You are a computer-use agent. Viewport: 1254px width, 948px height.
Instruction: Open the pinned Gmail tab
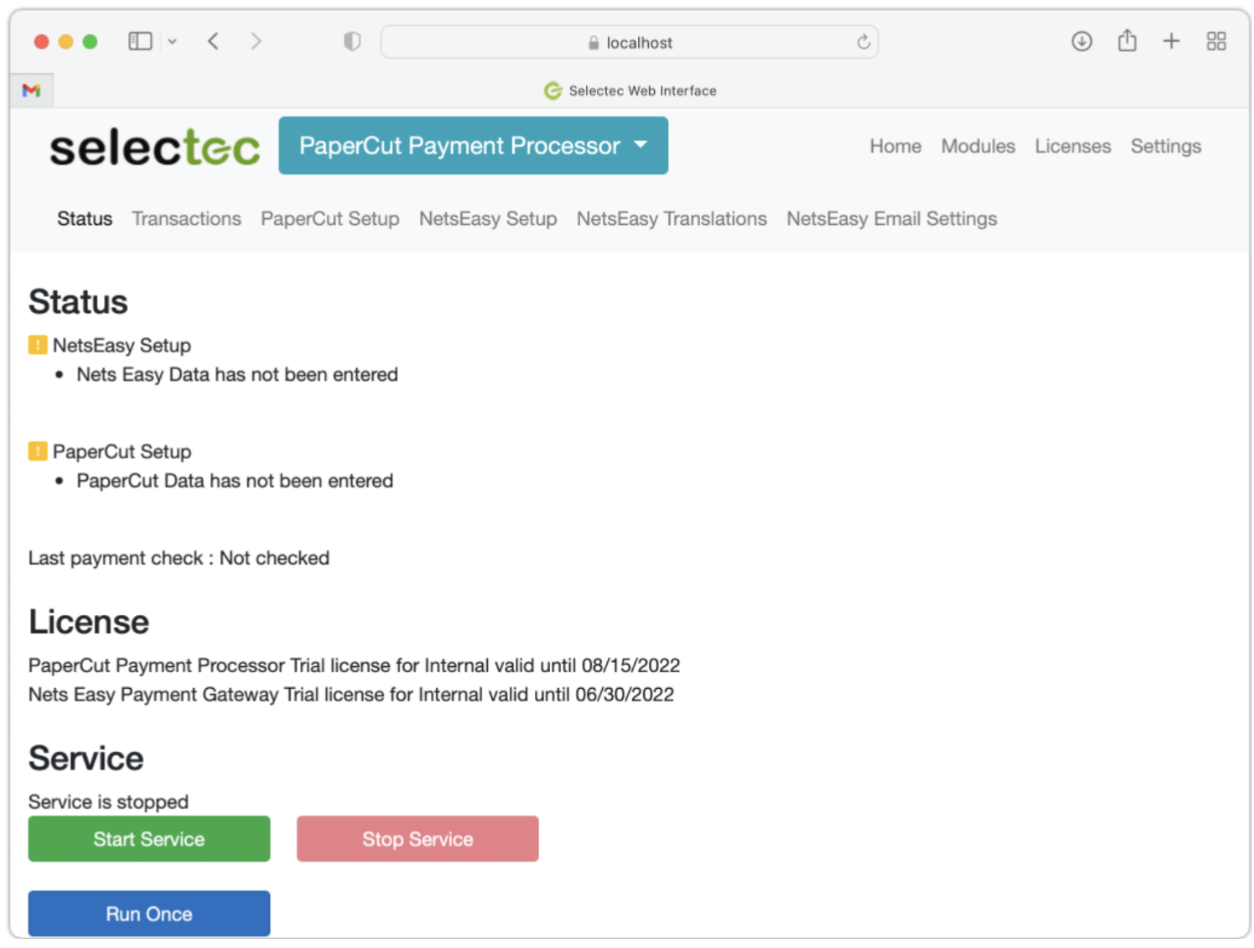point(31,90)
